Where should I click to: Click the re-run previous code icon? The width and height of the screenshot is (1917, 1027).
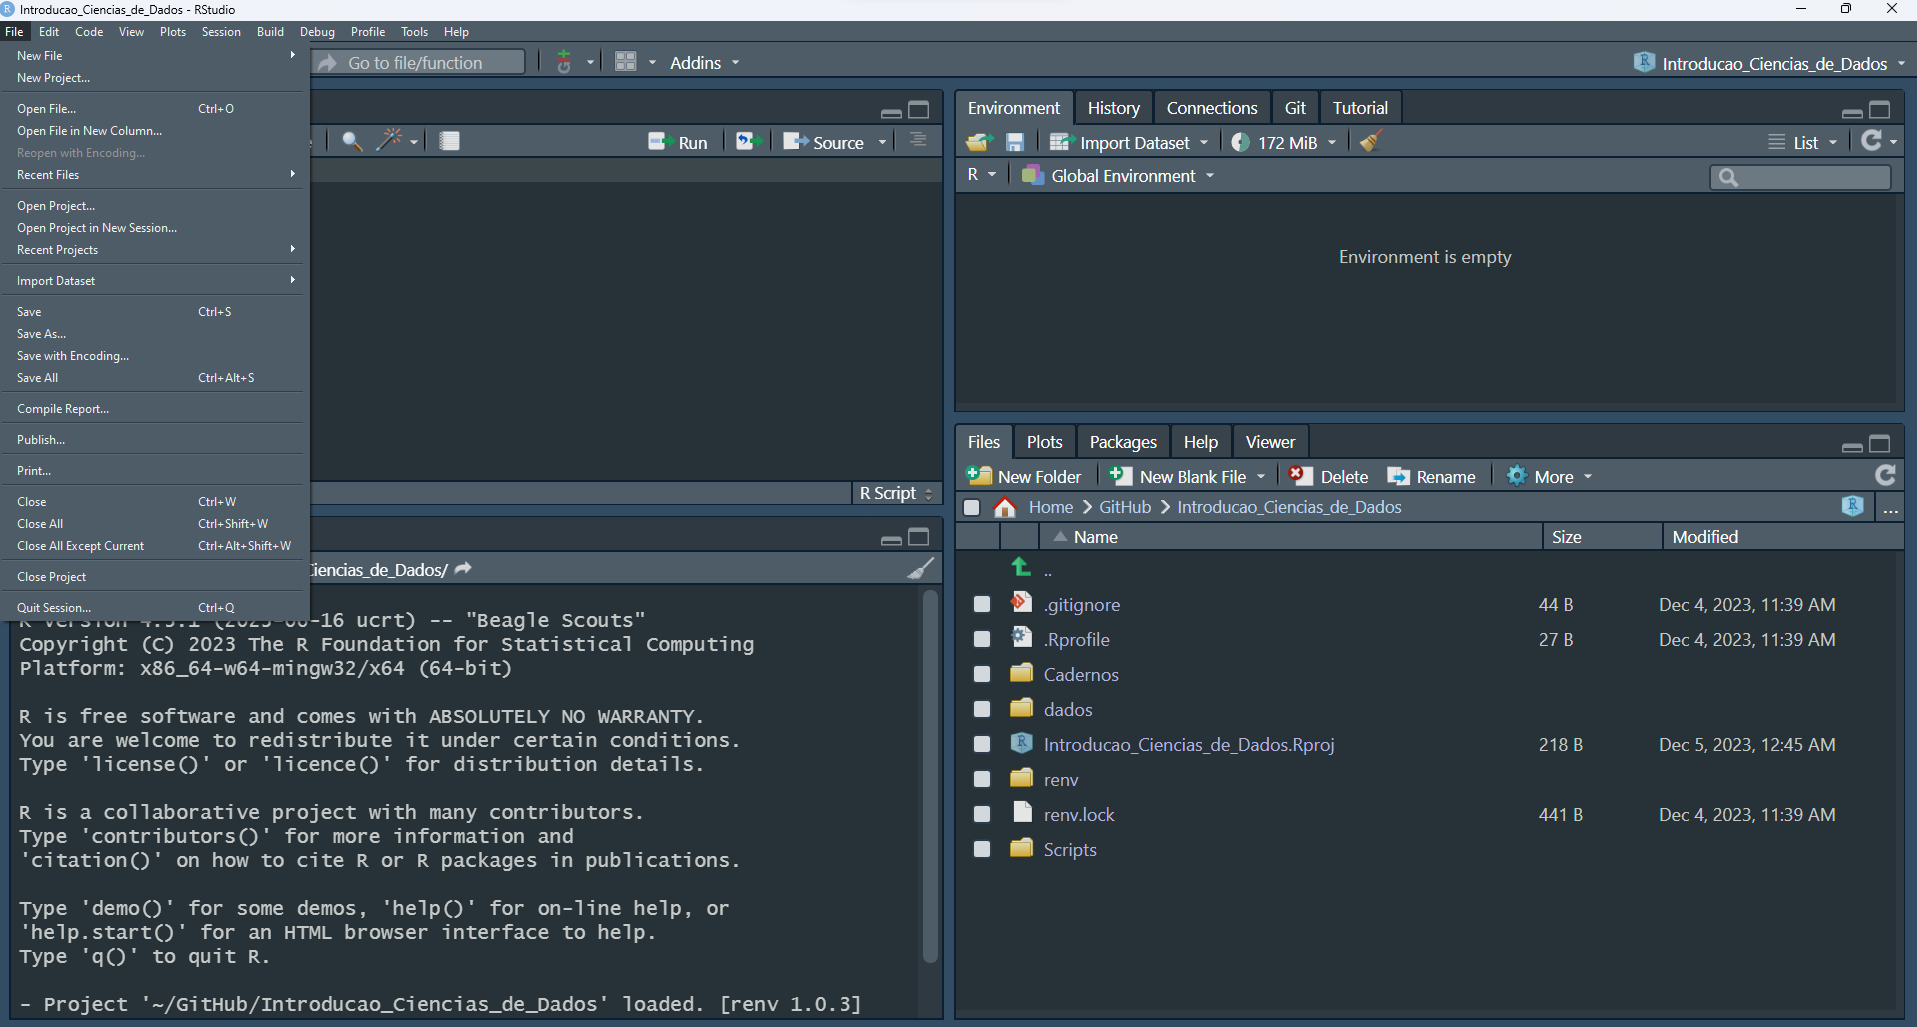pos(749,141)
